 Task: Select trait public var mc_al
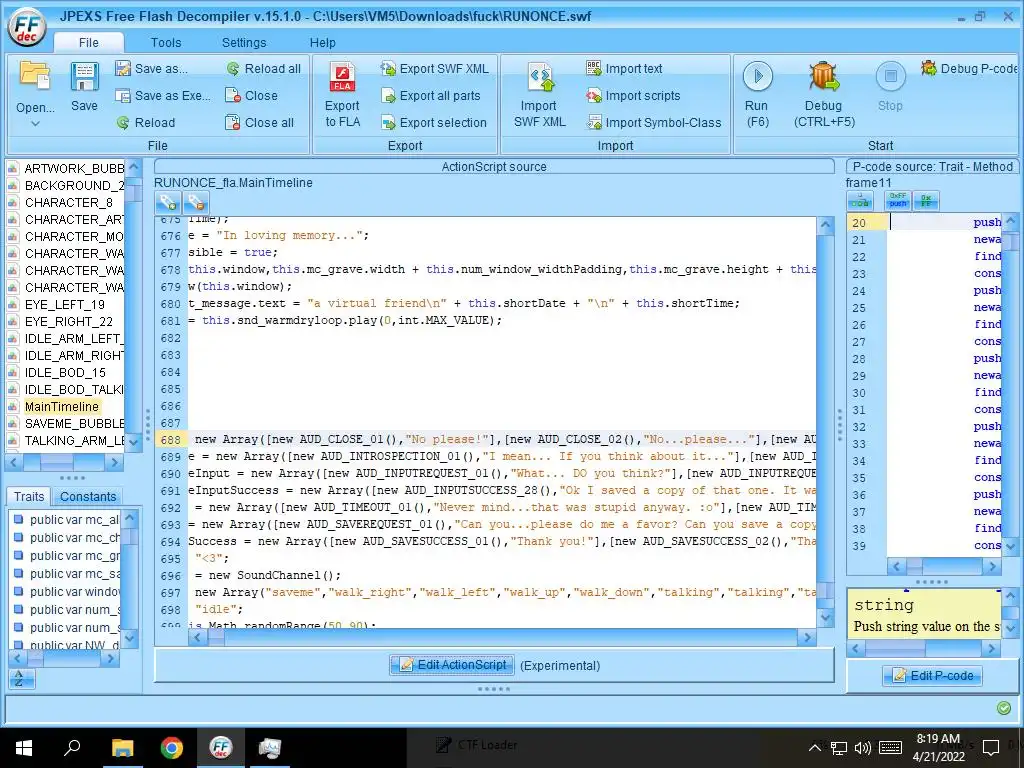tap(74, 519)
